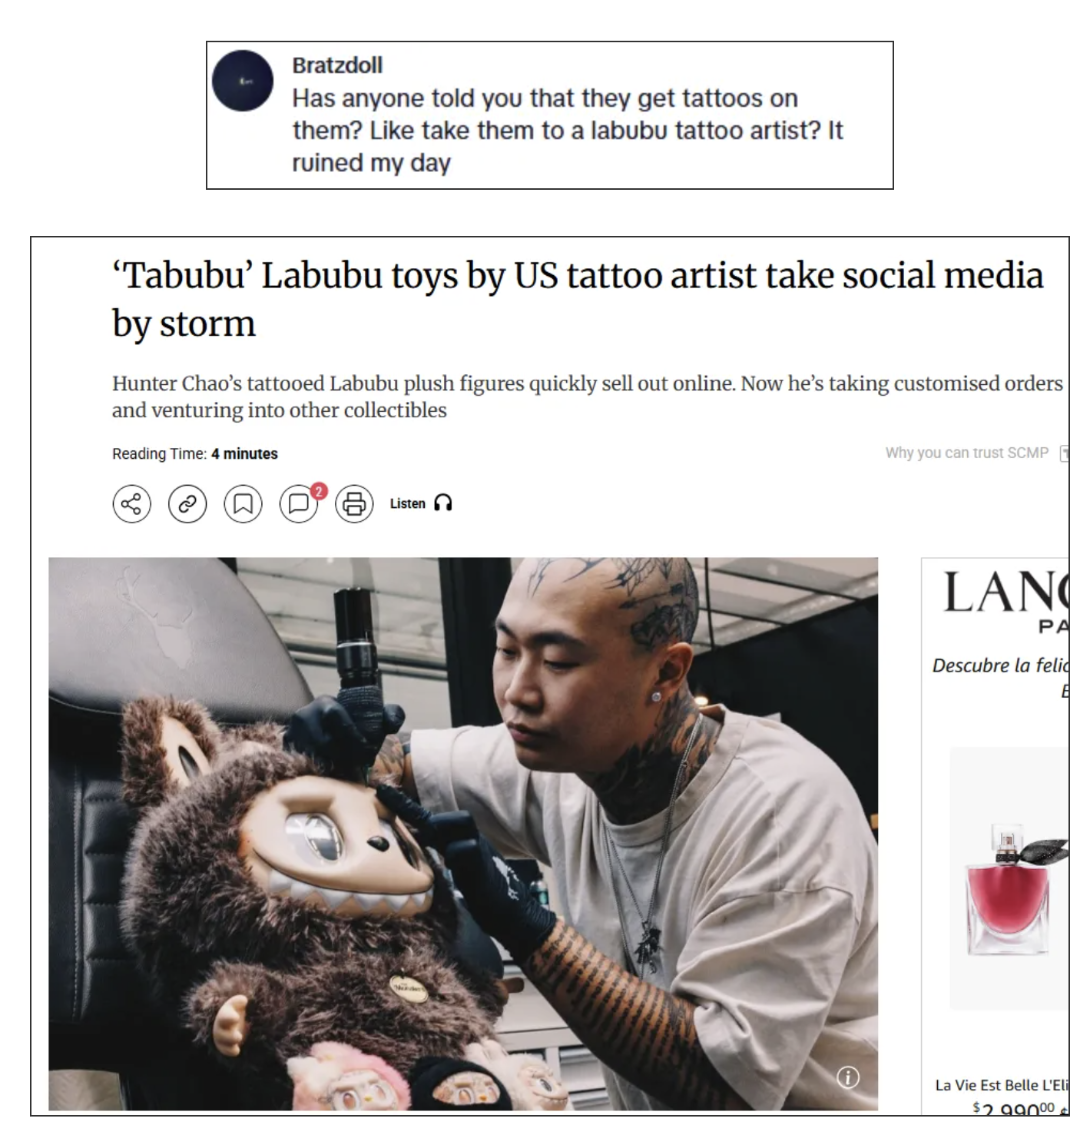This screenshot has width=1080, height=1125.
Task: Click the Lancôme logo in the ad
Action: point(1006,593)
